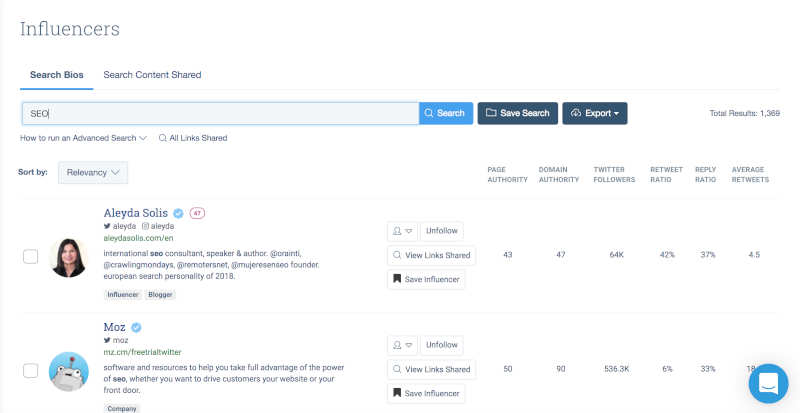Open Moz name link
The height and width of the screenshot is (413, 800).
115,327
